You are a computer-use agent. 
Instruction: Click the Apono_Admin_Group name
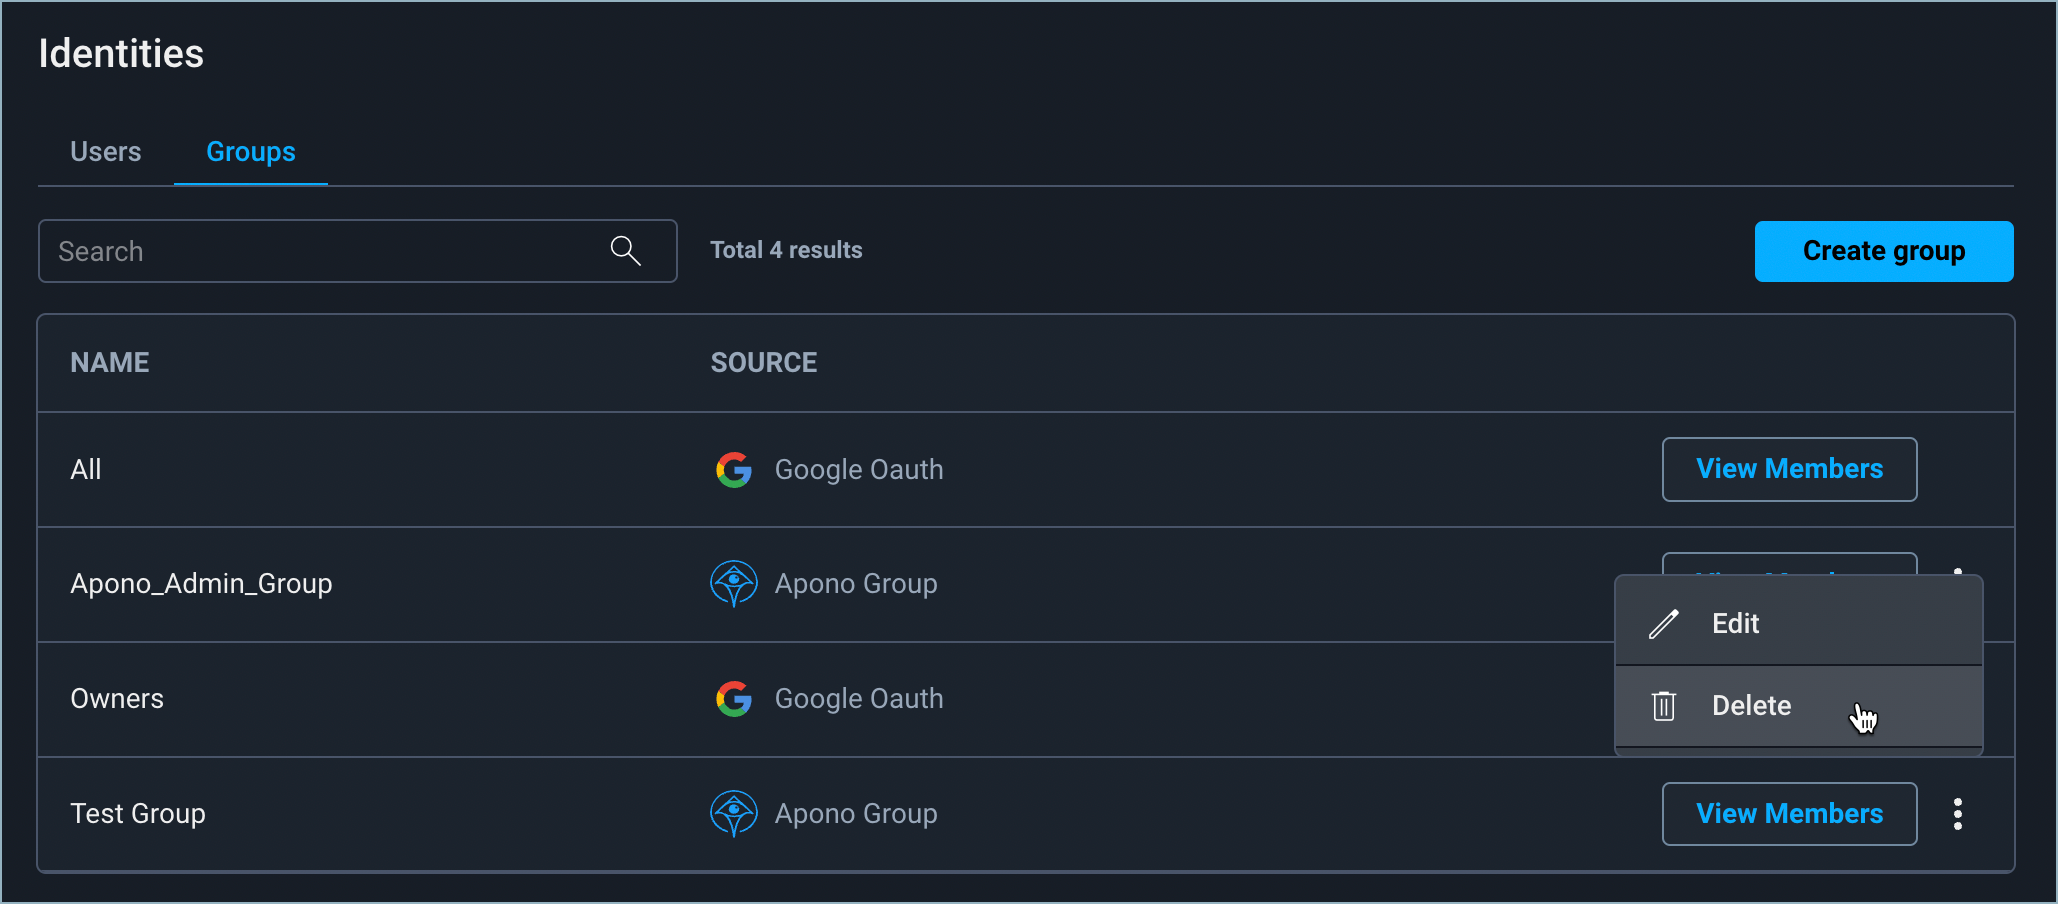click(201, 584)
